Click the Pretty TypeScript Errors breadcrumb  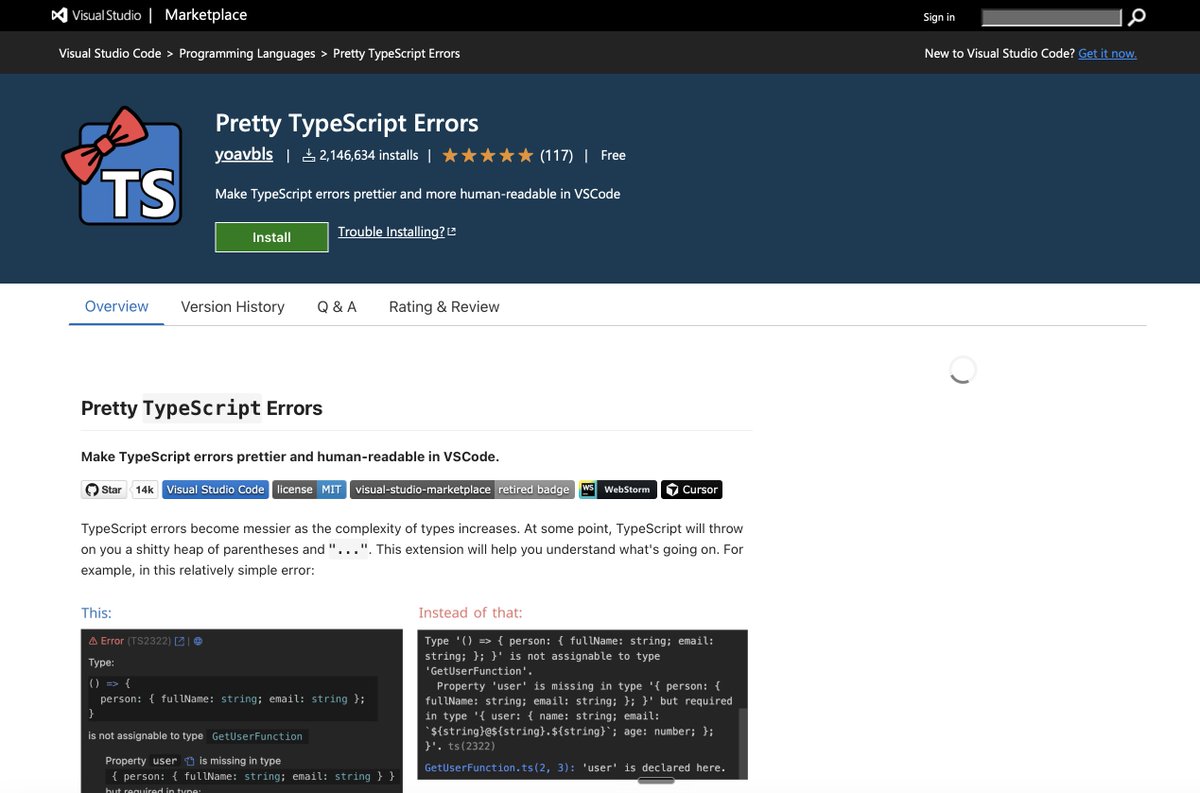pos(397,53)
